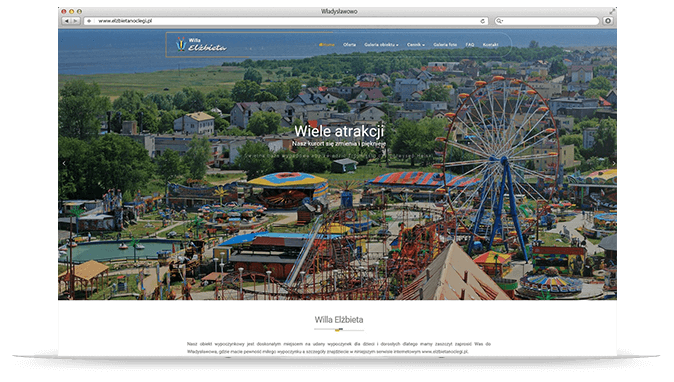The image size is (674, 382).
Task: Click the add bookmark plus icon
Action: (89, 21)
